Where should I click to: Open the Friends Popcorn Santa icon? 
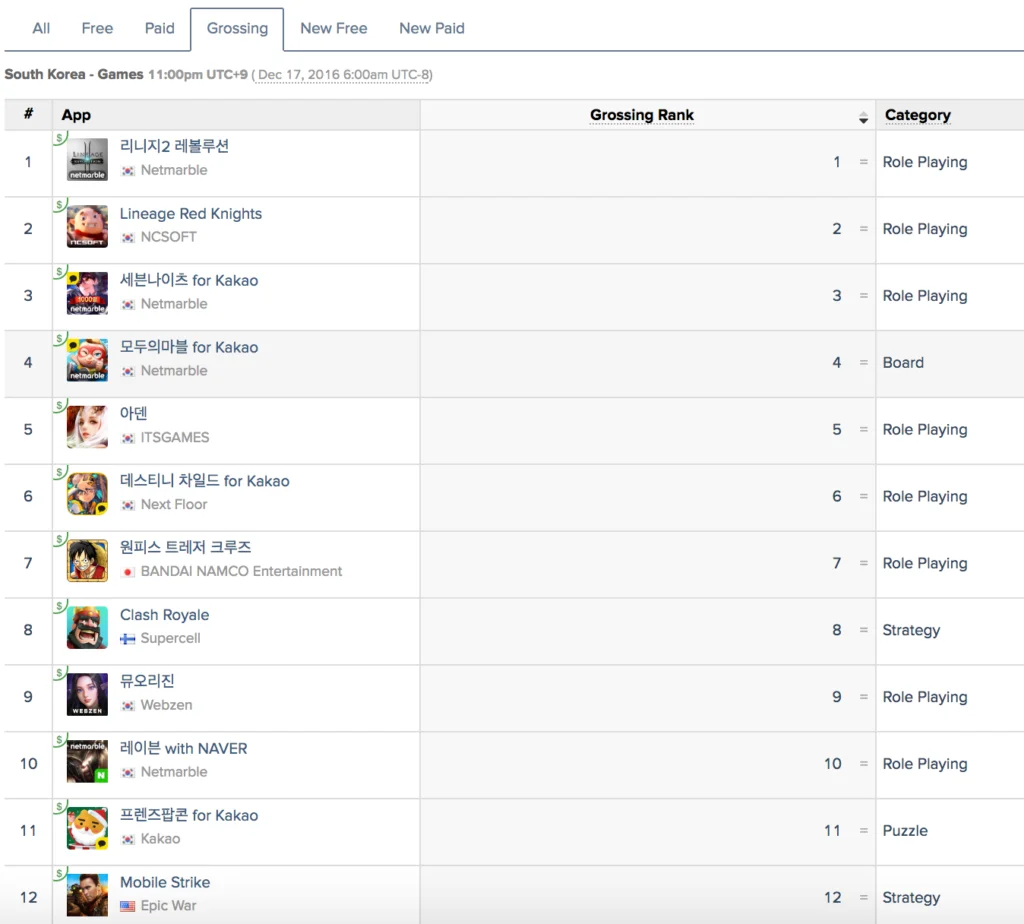[87, 829]
